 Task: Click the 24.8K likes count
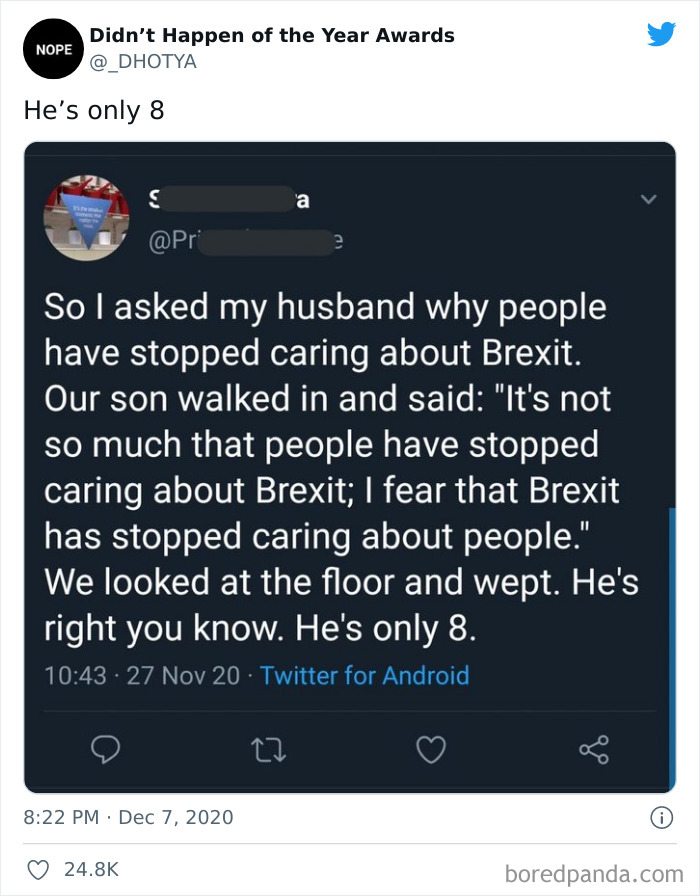click(x=91, y=869)
